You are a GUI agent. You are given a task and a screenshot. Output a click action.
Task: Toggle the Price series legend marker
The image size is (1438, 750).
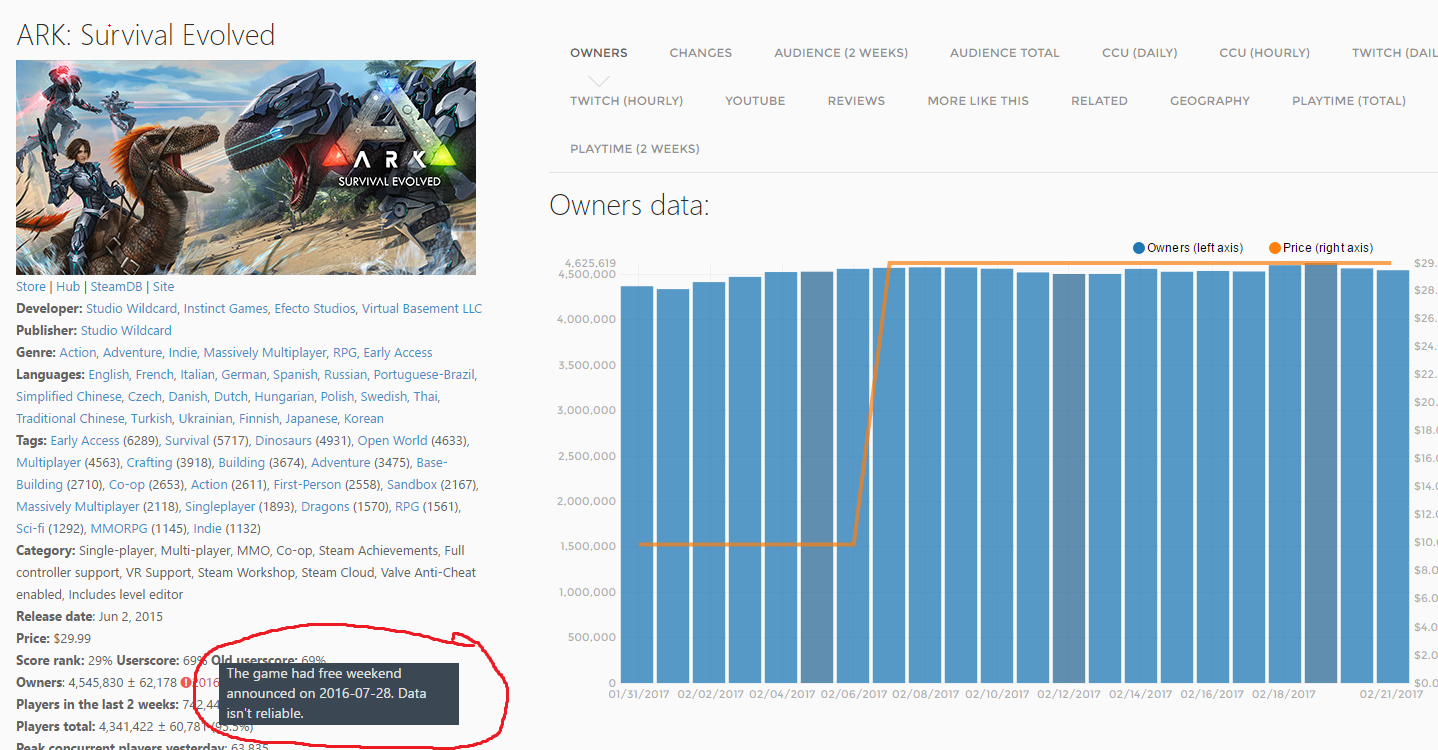coord(1274,248)
